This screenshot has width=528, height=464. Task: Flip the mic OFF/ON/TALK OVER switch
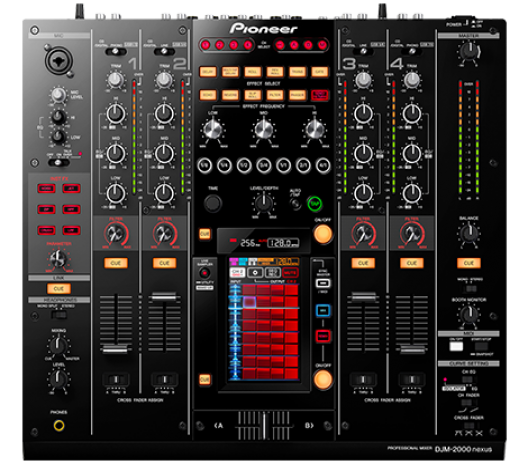(58, 163)
